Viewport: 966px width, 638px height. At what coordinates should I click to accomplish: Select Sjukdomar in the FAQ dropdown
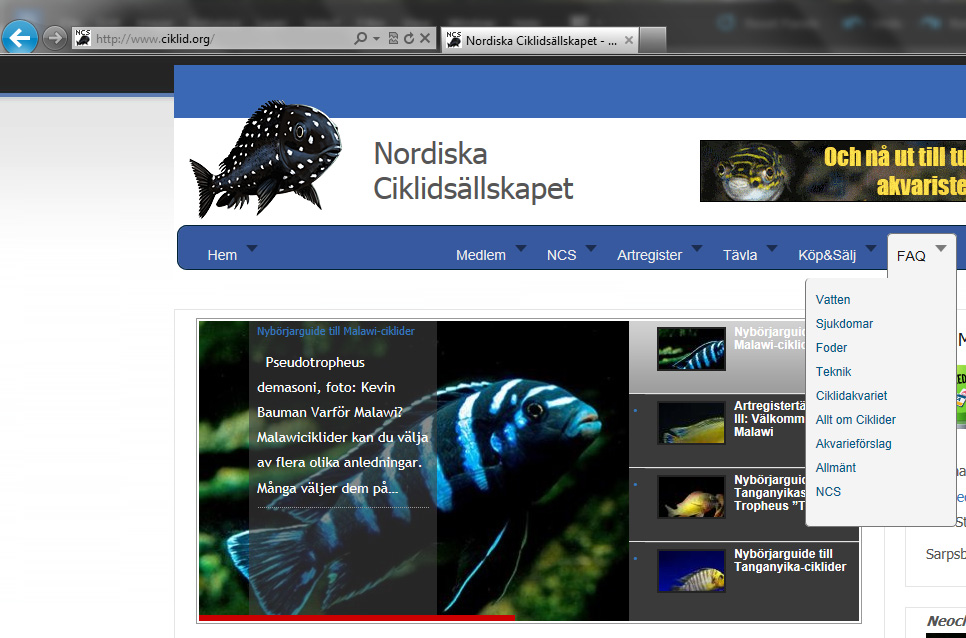pos(844,324)
